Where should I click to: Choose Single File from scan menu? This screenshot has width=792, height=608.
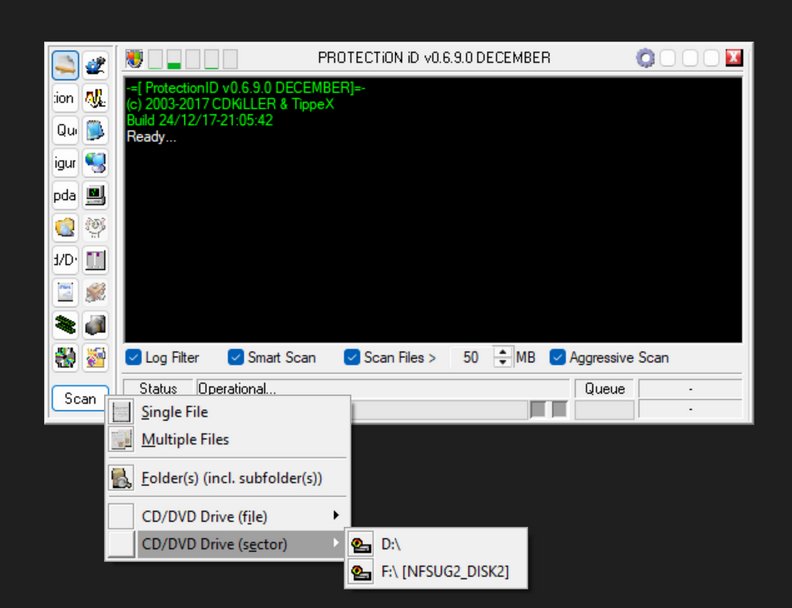(228, 412)
